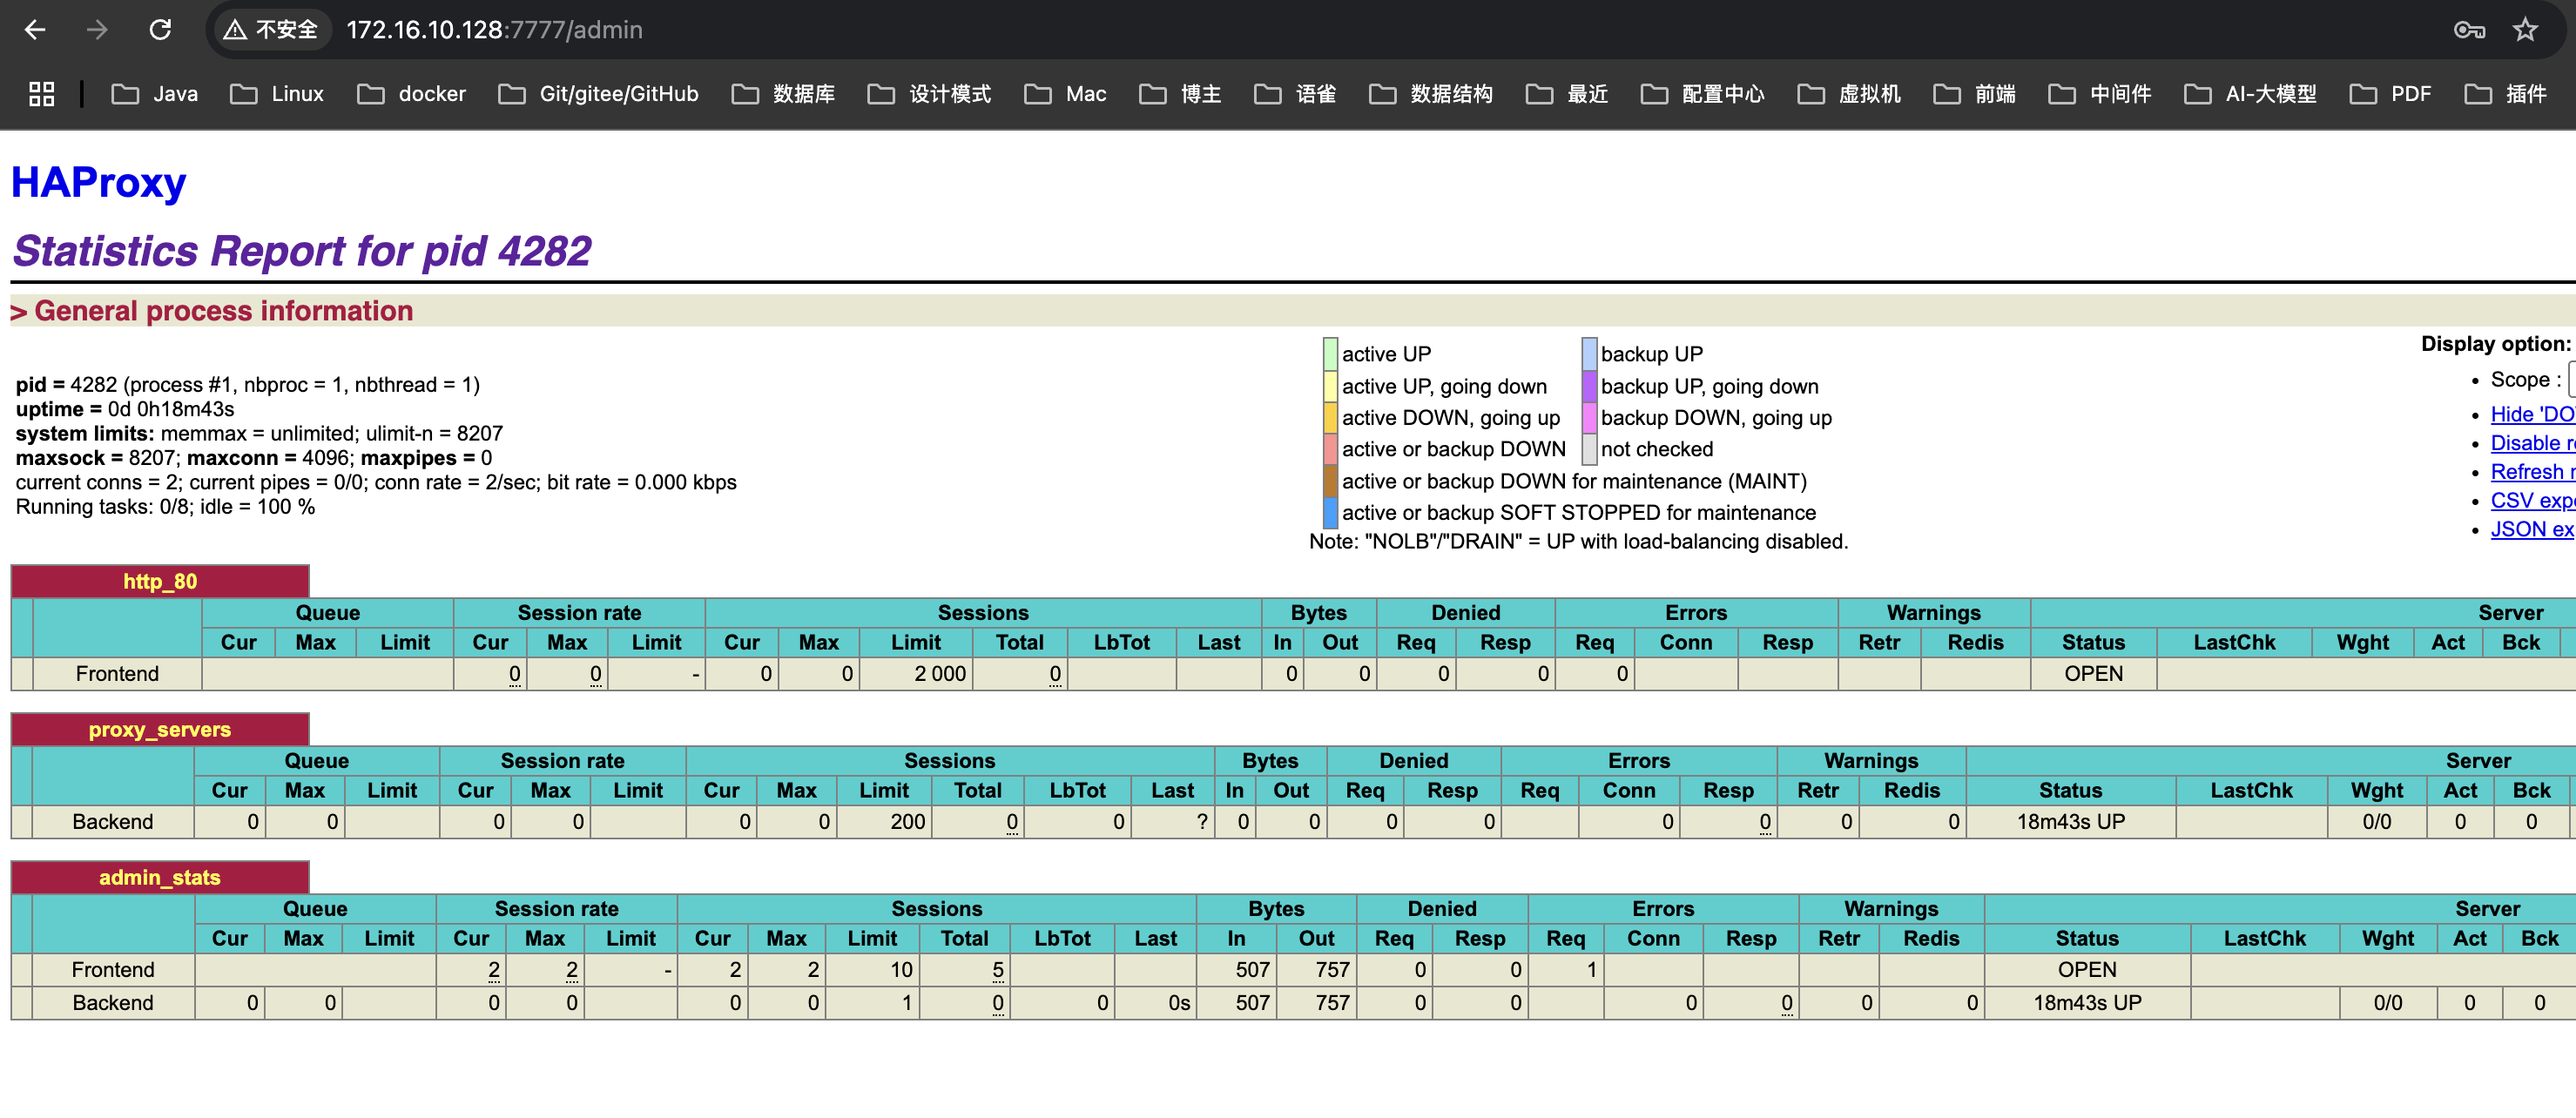Click the uptime = 0d 0h18m43s line
This screenshot has width=2576, height=1118.
pos(125,409)
